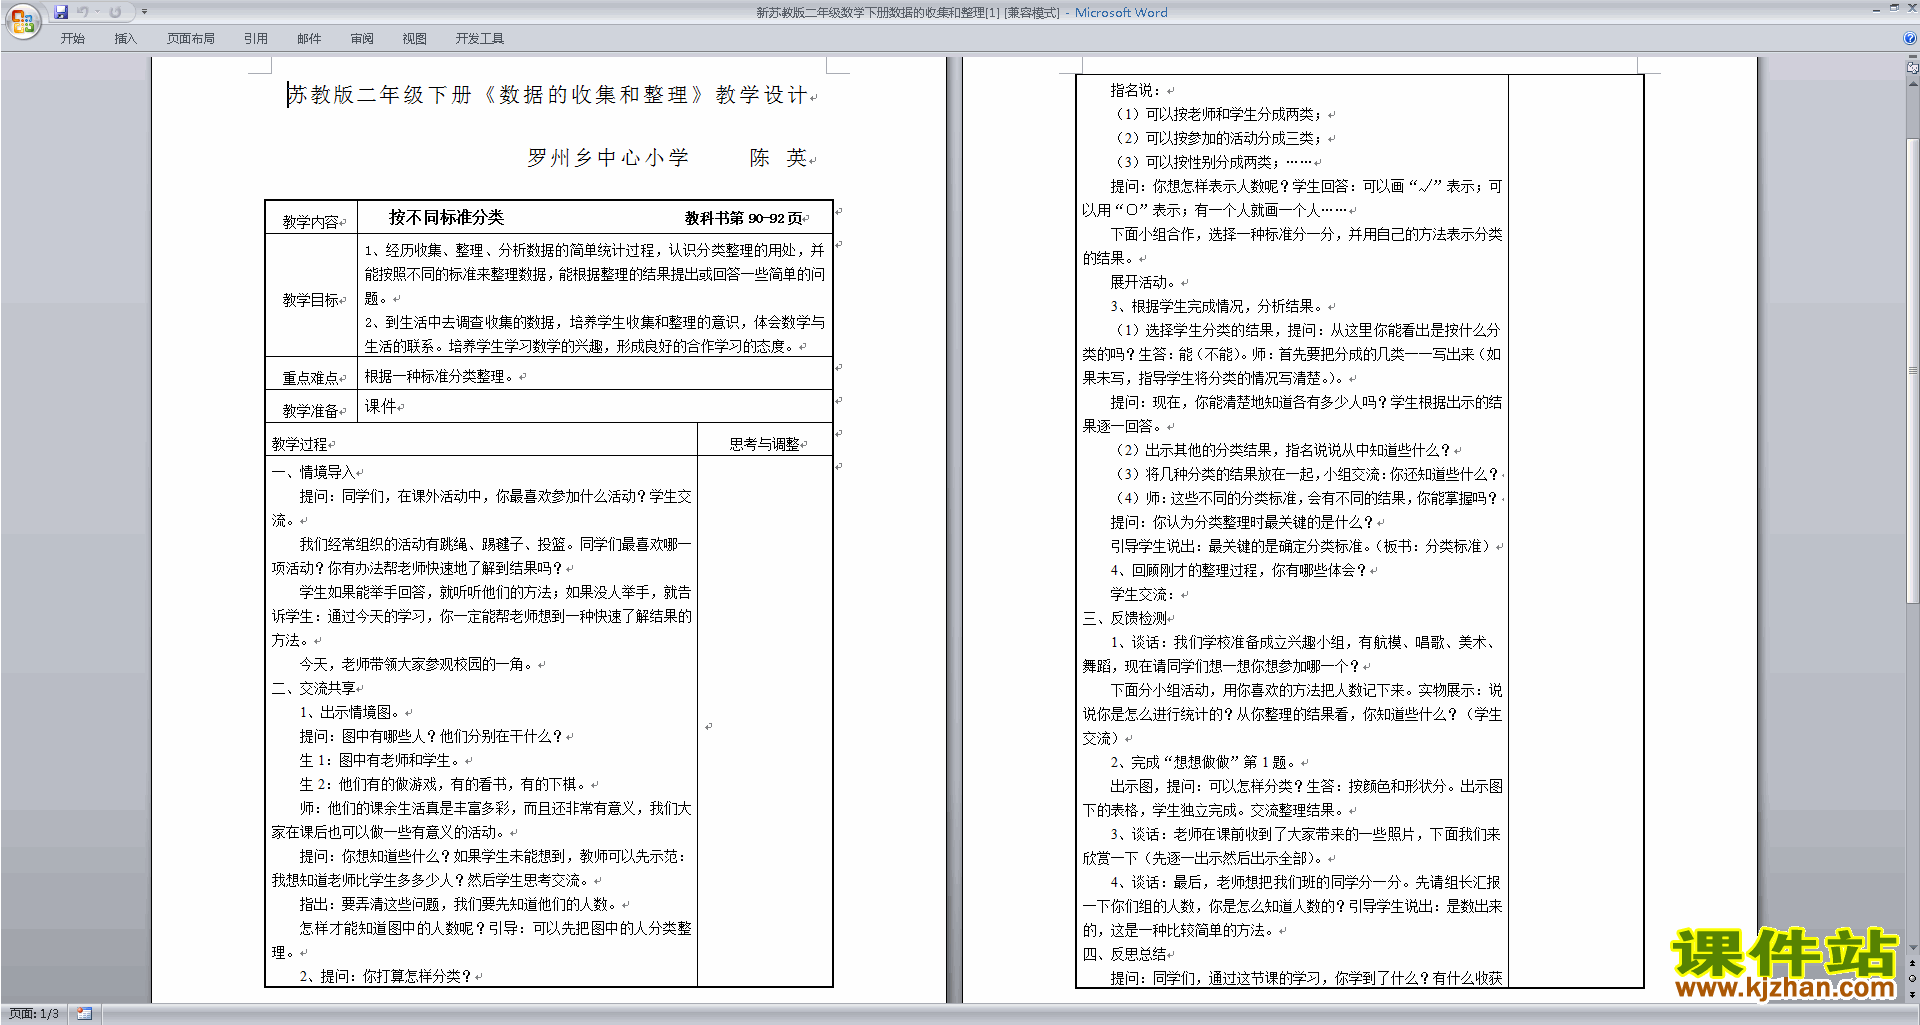The height and width of the screenshot is (1025, 1920).
Task: Open the 邮件 ribbon tab
Action: [x=309, y=38]
